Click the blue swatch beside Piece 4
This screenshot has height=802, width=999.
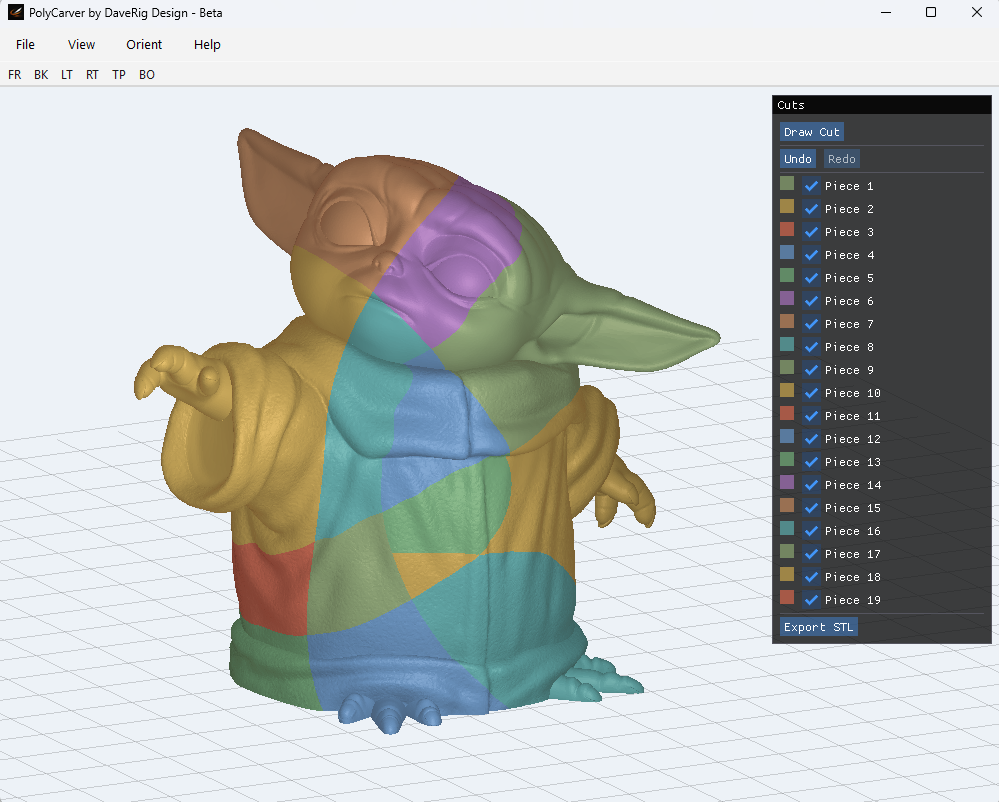(787, 252)
